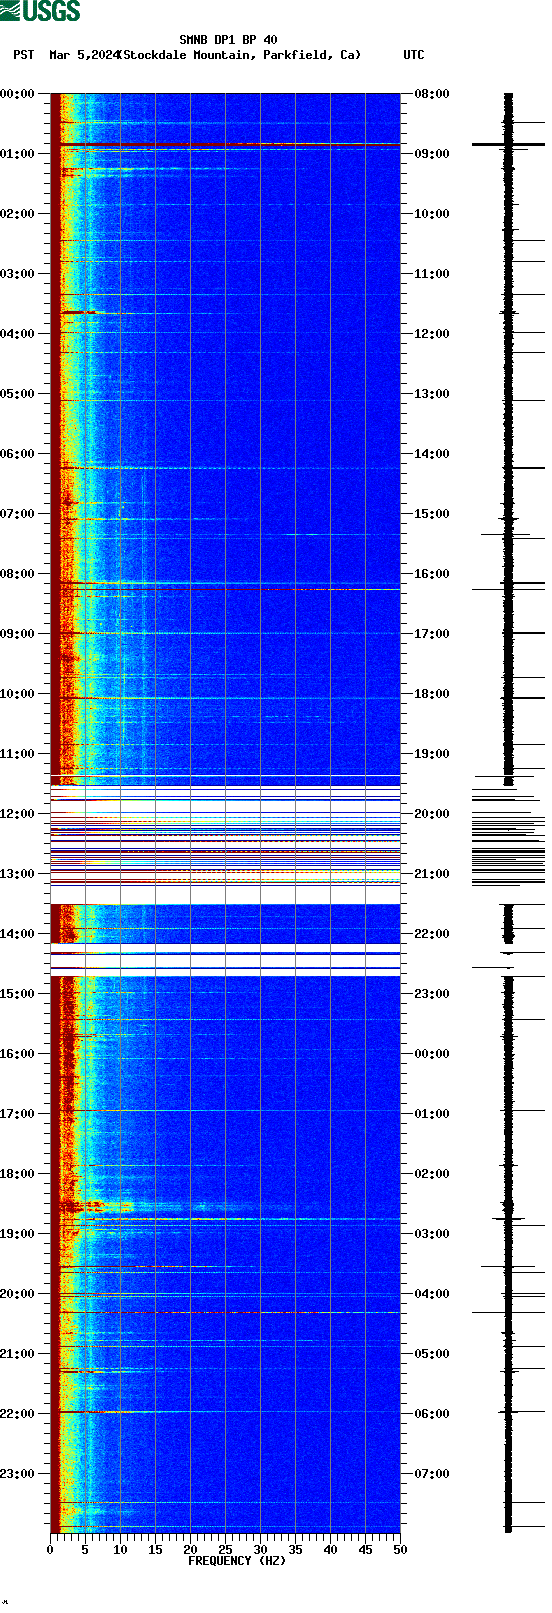Click the white data-gap band just after 13:00 PST

pyautogui.click(x=225, y=894)
